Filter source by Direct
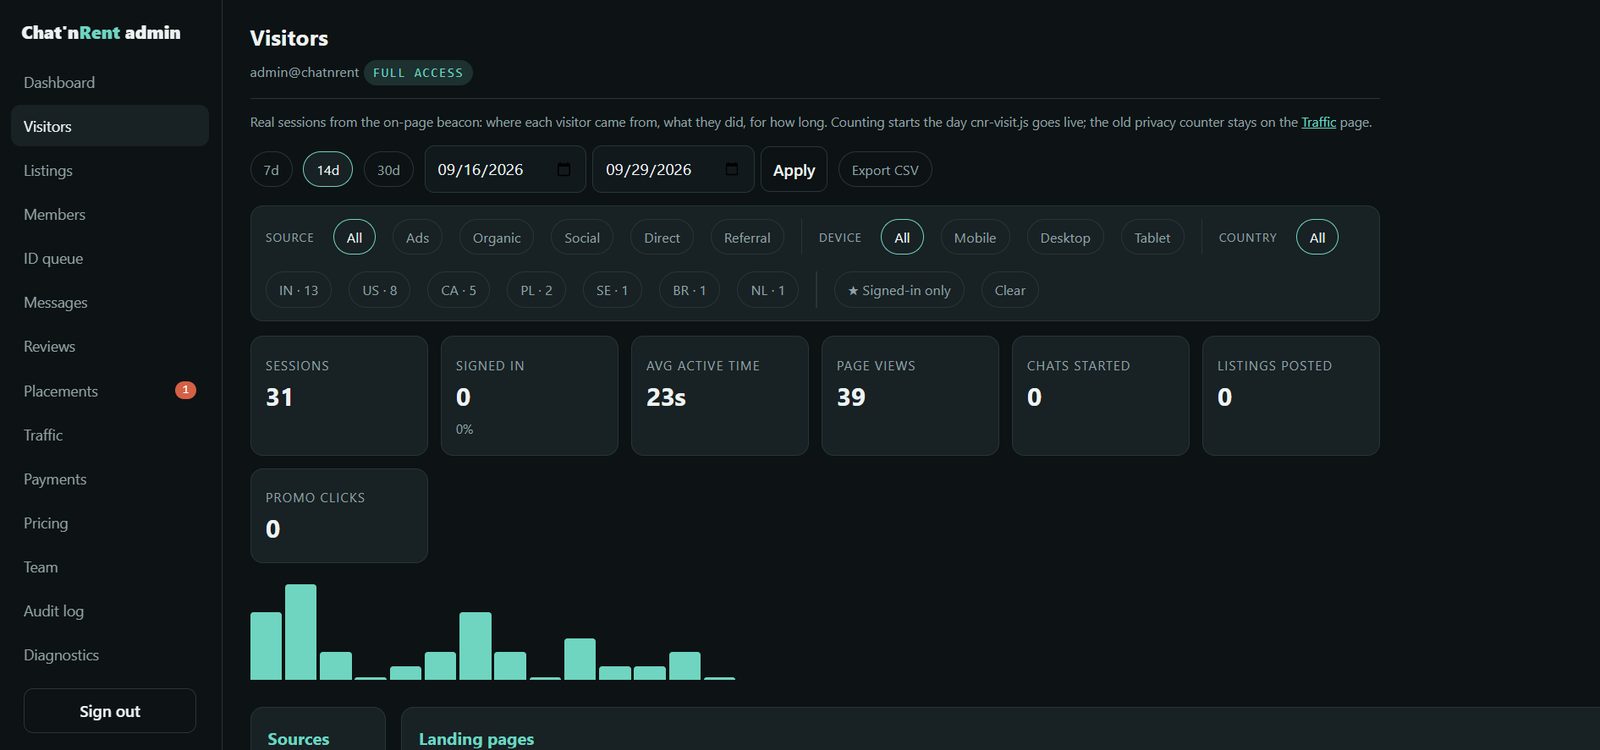 tap(662, 237)
